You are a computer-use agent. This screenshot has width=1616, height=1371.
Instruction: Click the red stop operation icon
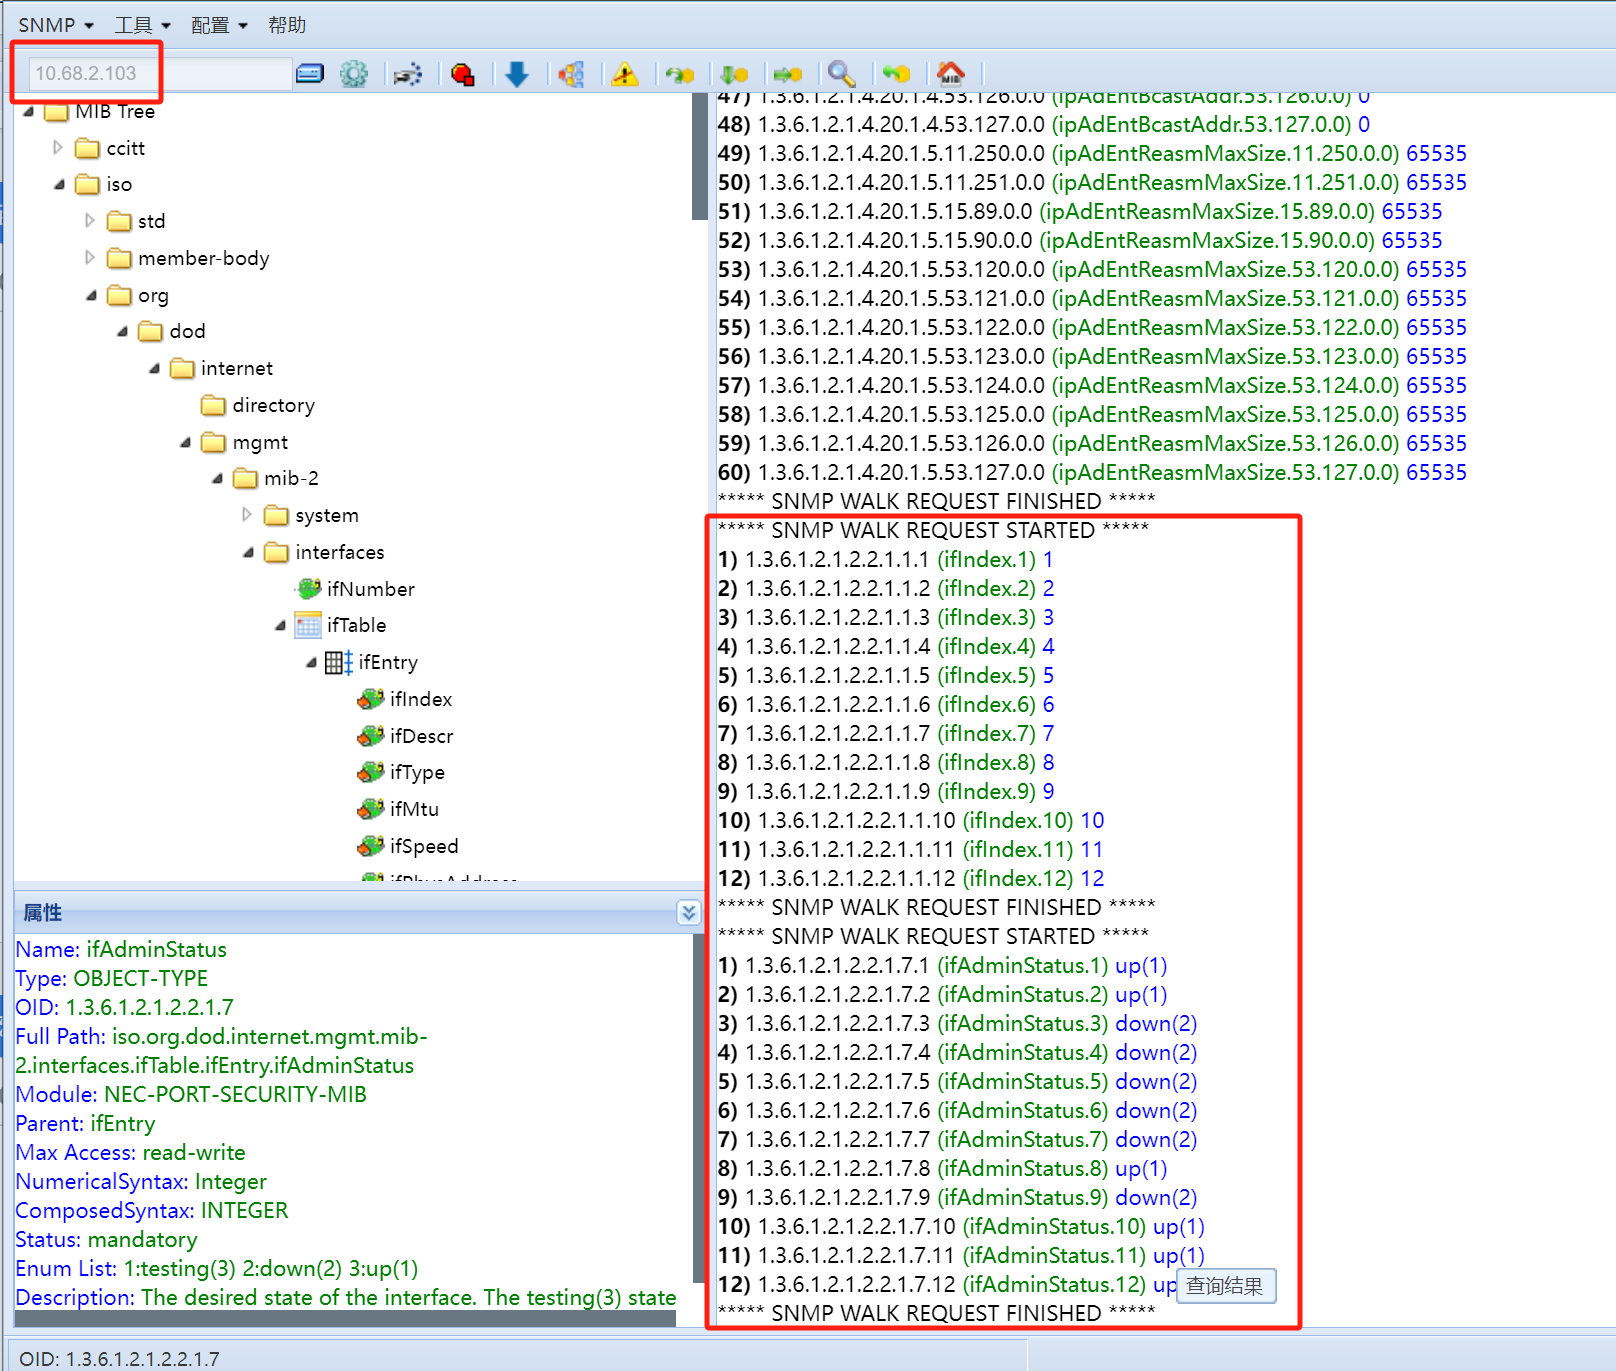point(462,74)
